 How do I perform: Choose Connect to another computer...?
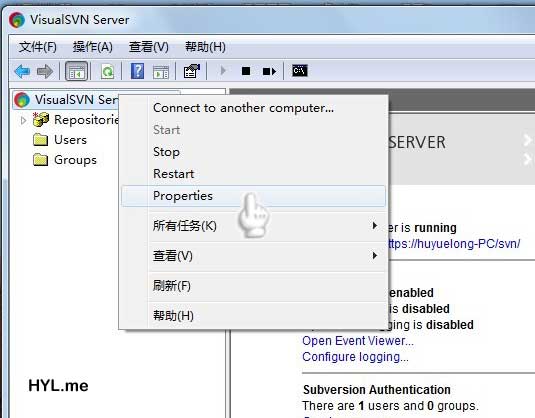(253, 108)
